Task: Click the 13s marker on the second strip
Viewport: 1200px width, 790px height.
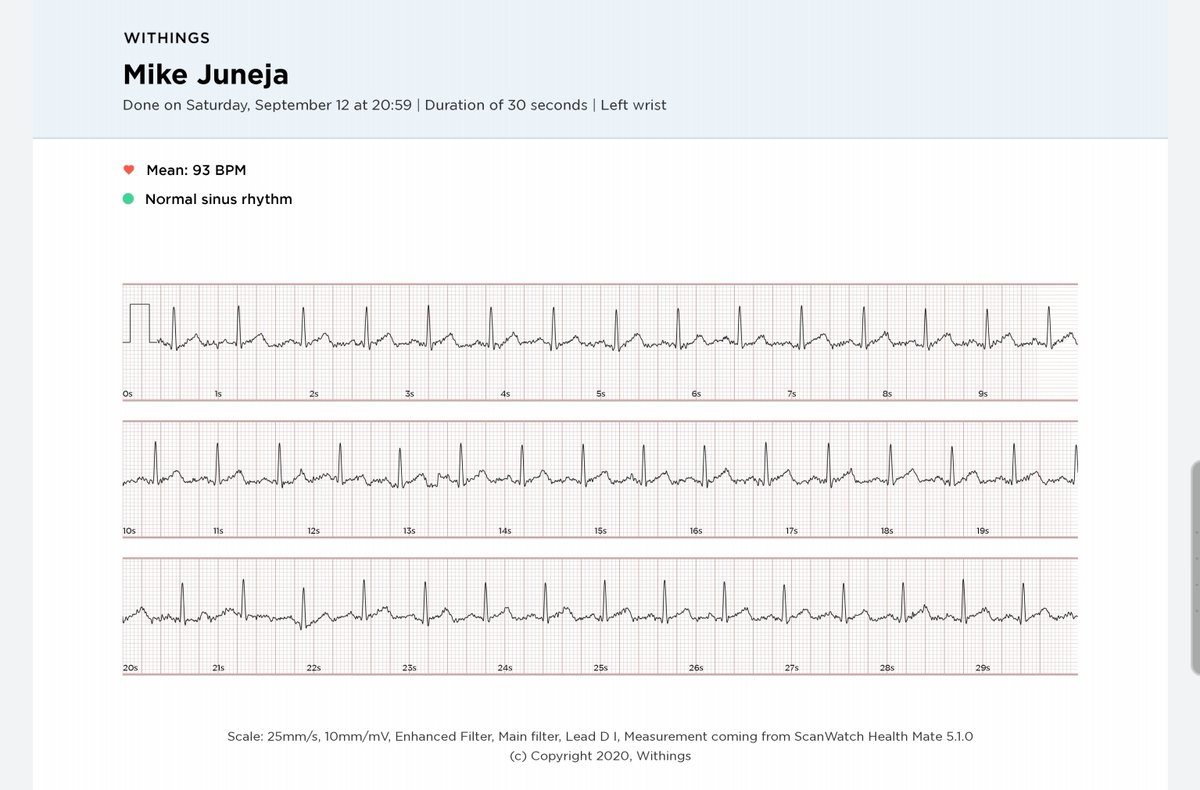Action: [409, 531]
